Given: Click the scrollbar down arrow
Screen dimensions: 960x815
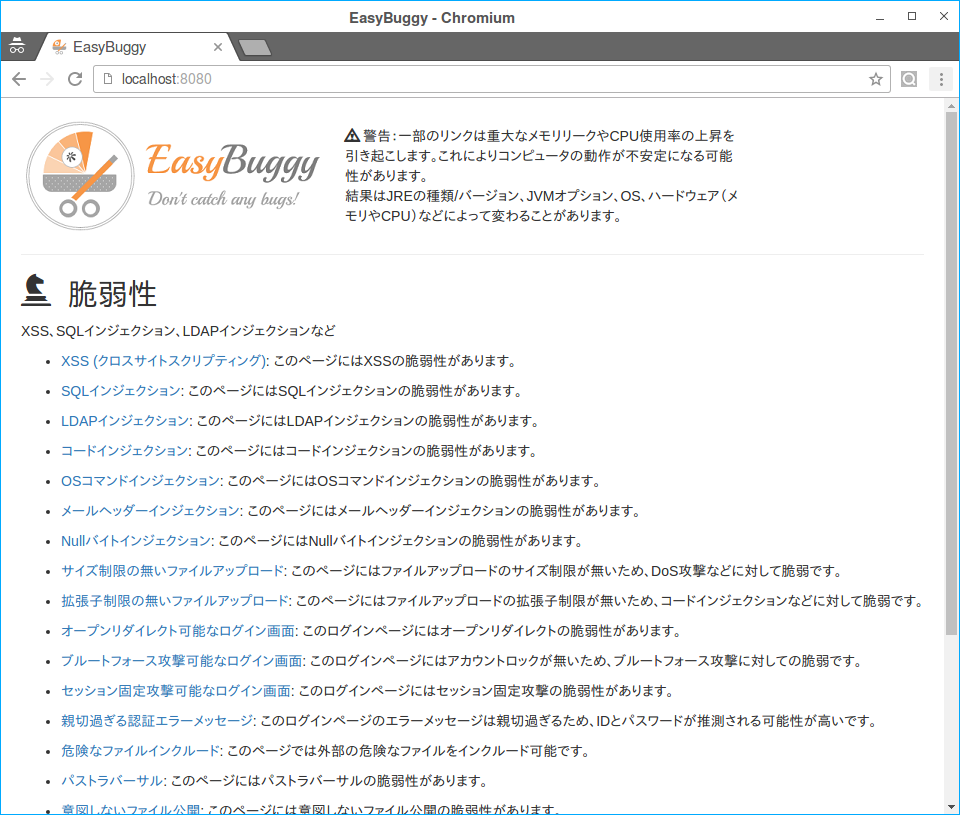Looking at the screenshot, I should pos(951,806).
